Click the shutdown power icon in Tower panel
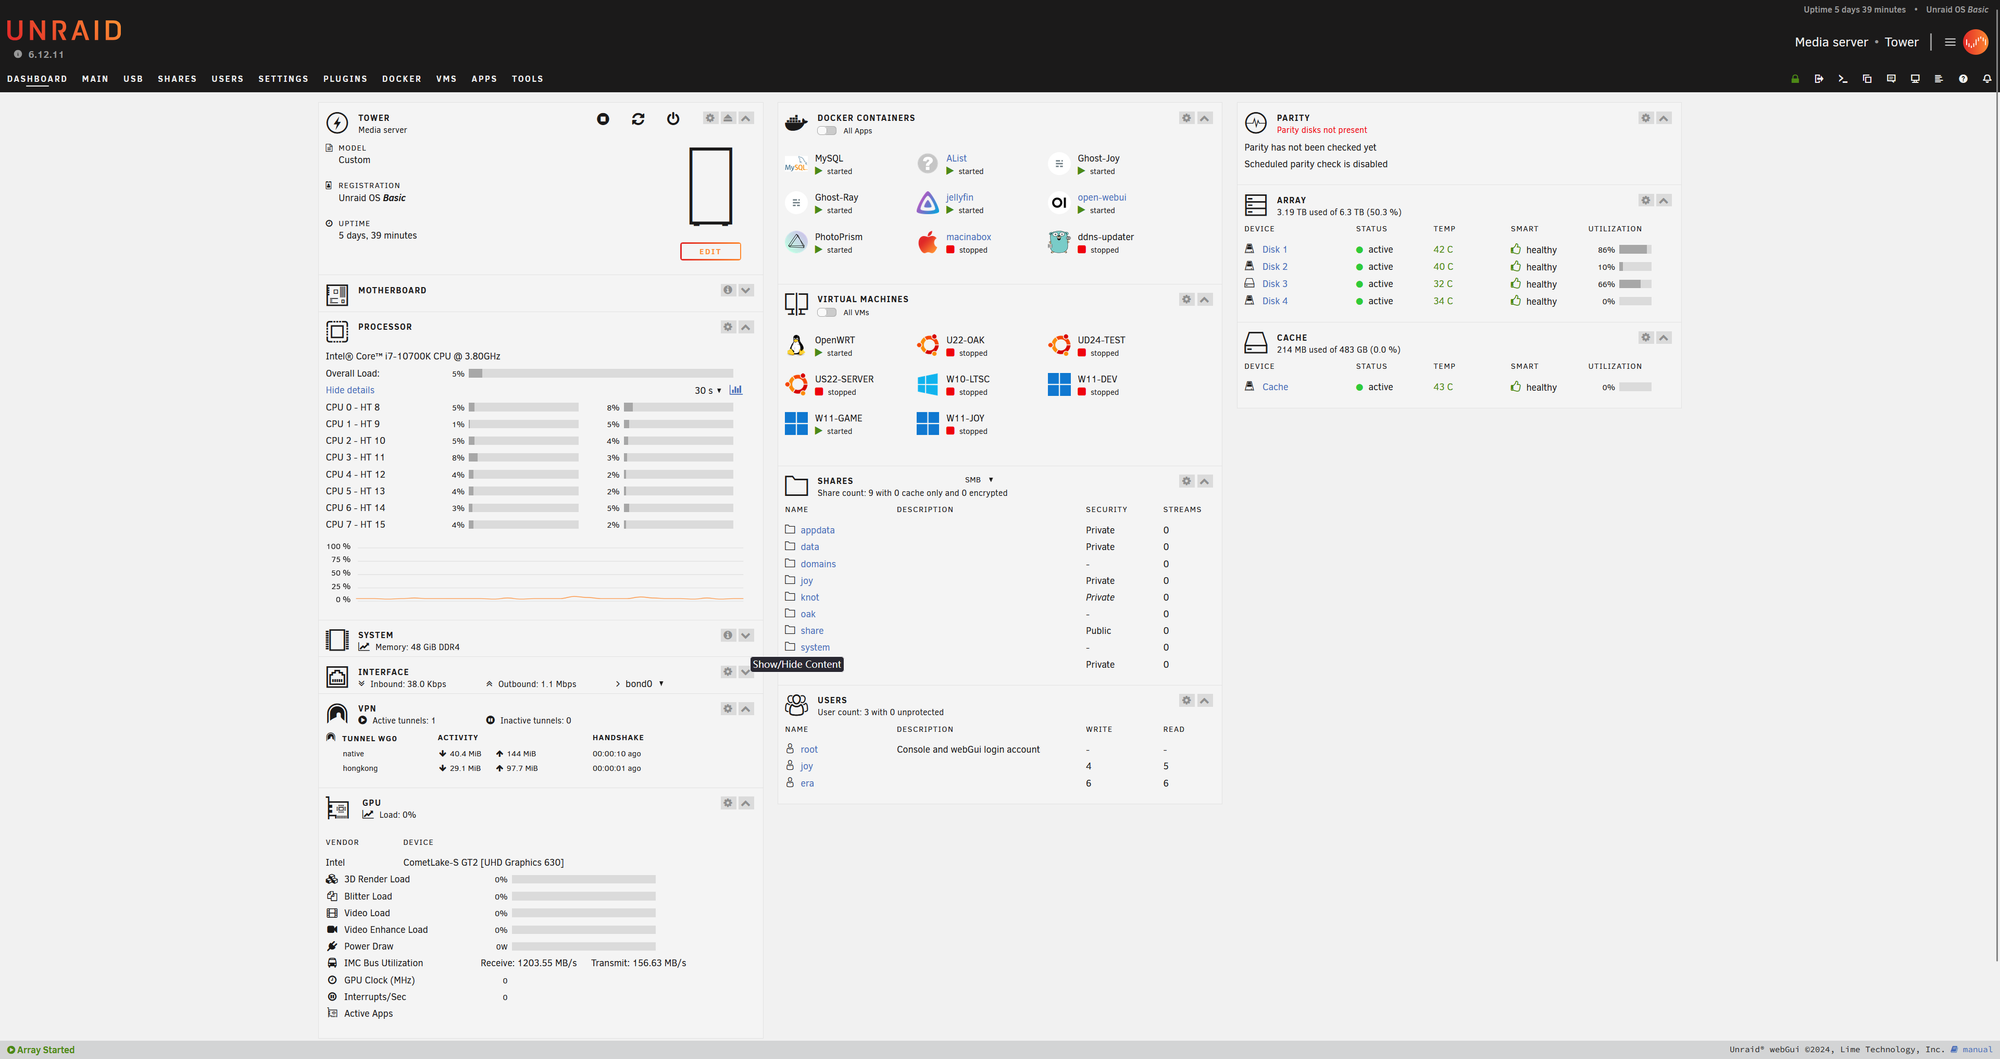2000x1059 pixels. 673,118
